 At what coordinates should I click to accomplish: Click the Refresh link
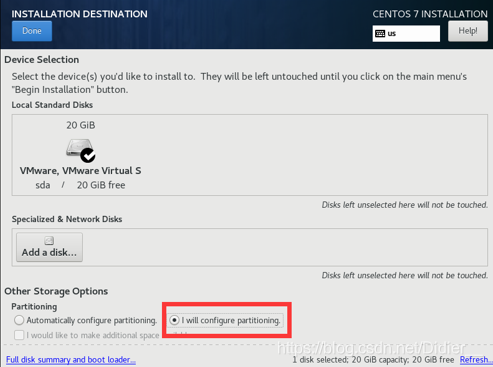coord(475,360)
